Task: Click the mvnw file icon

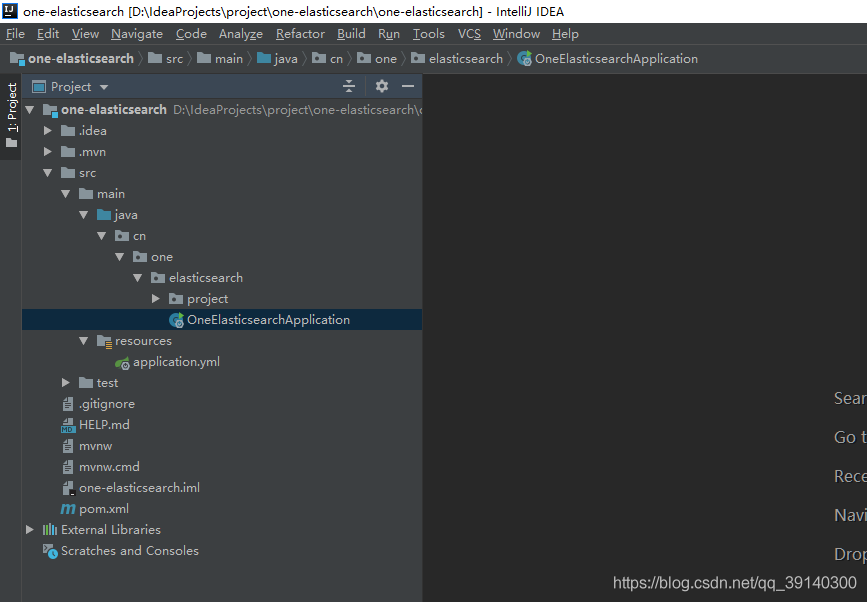Action: (67, 446)
